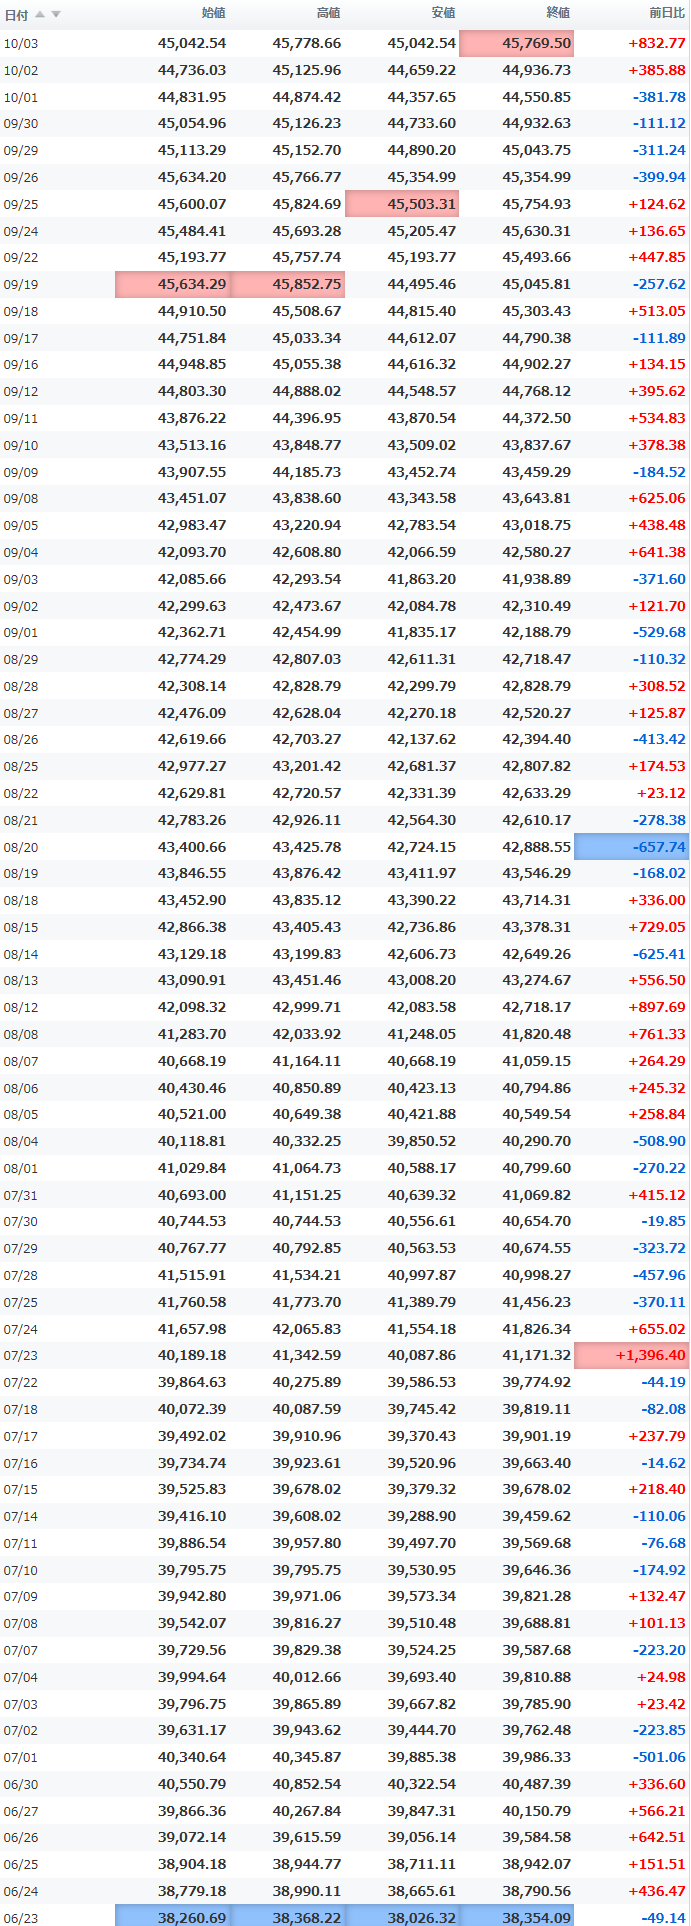Viewport: 691px width, 1926px height.
Task: Click the 07/09 high value 39,971.06
Action: 307,1596
